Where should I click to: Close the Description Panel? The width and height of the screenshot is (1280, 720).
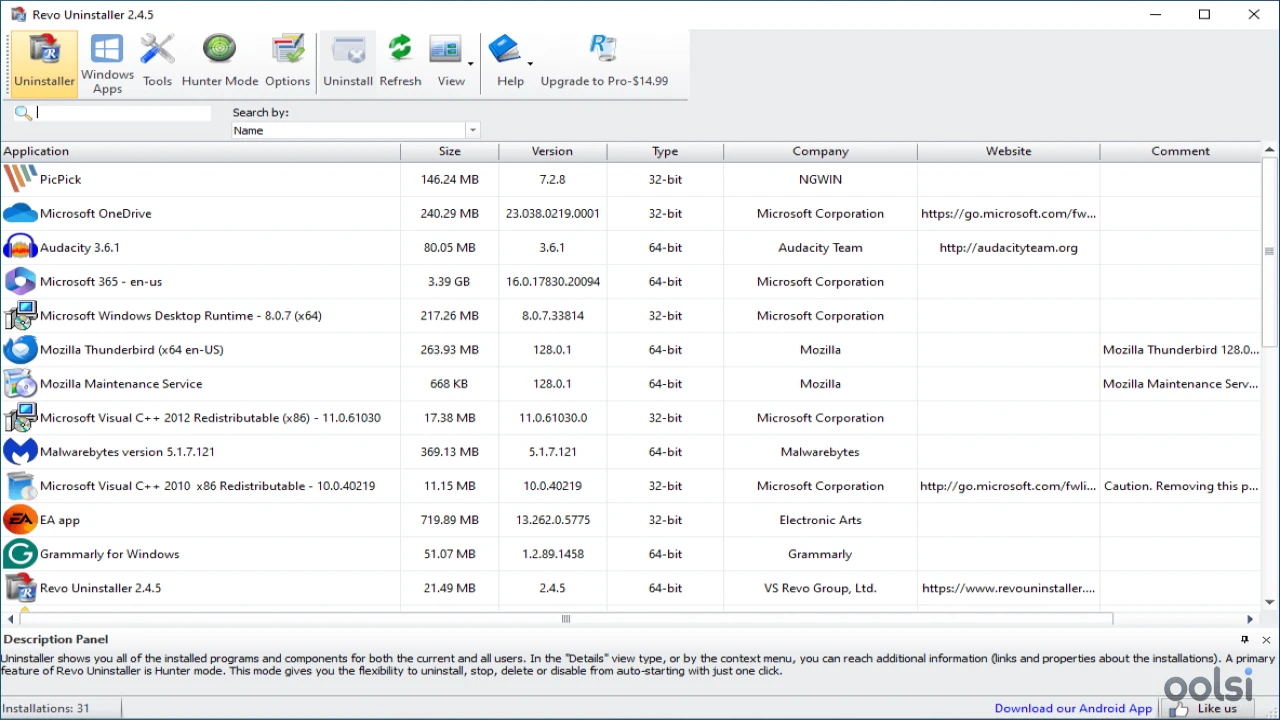(x=1266, y=639)
